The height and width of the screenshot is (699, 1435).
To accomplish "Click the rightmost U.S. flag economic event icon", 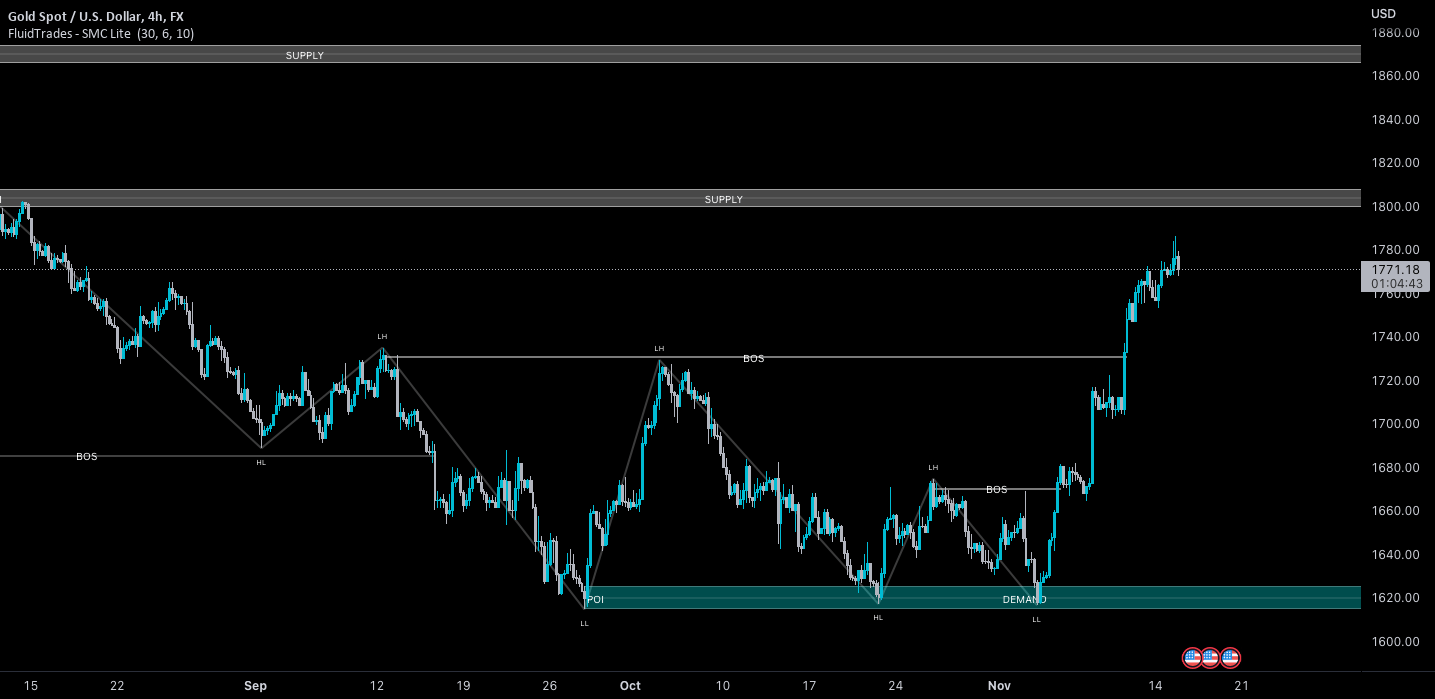I will coord(1229,657).
